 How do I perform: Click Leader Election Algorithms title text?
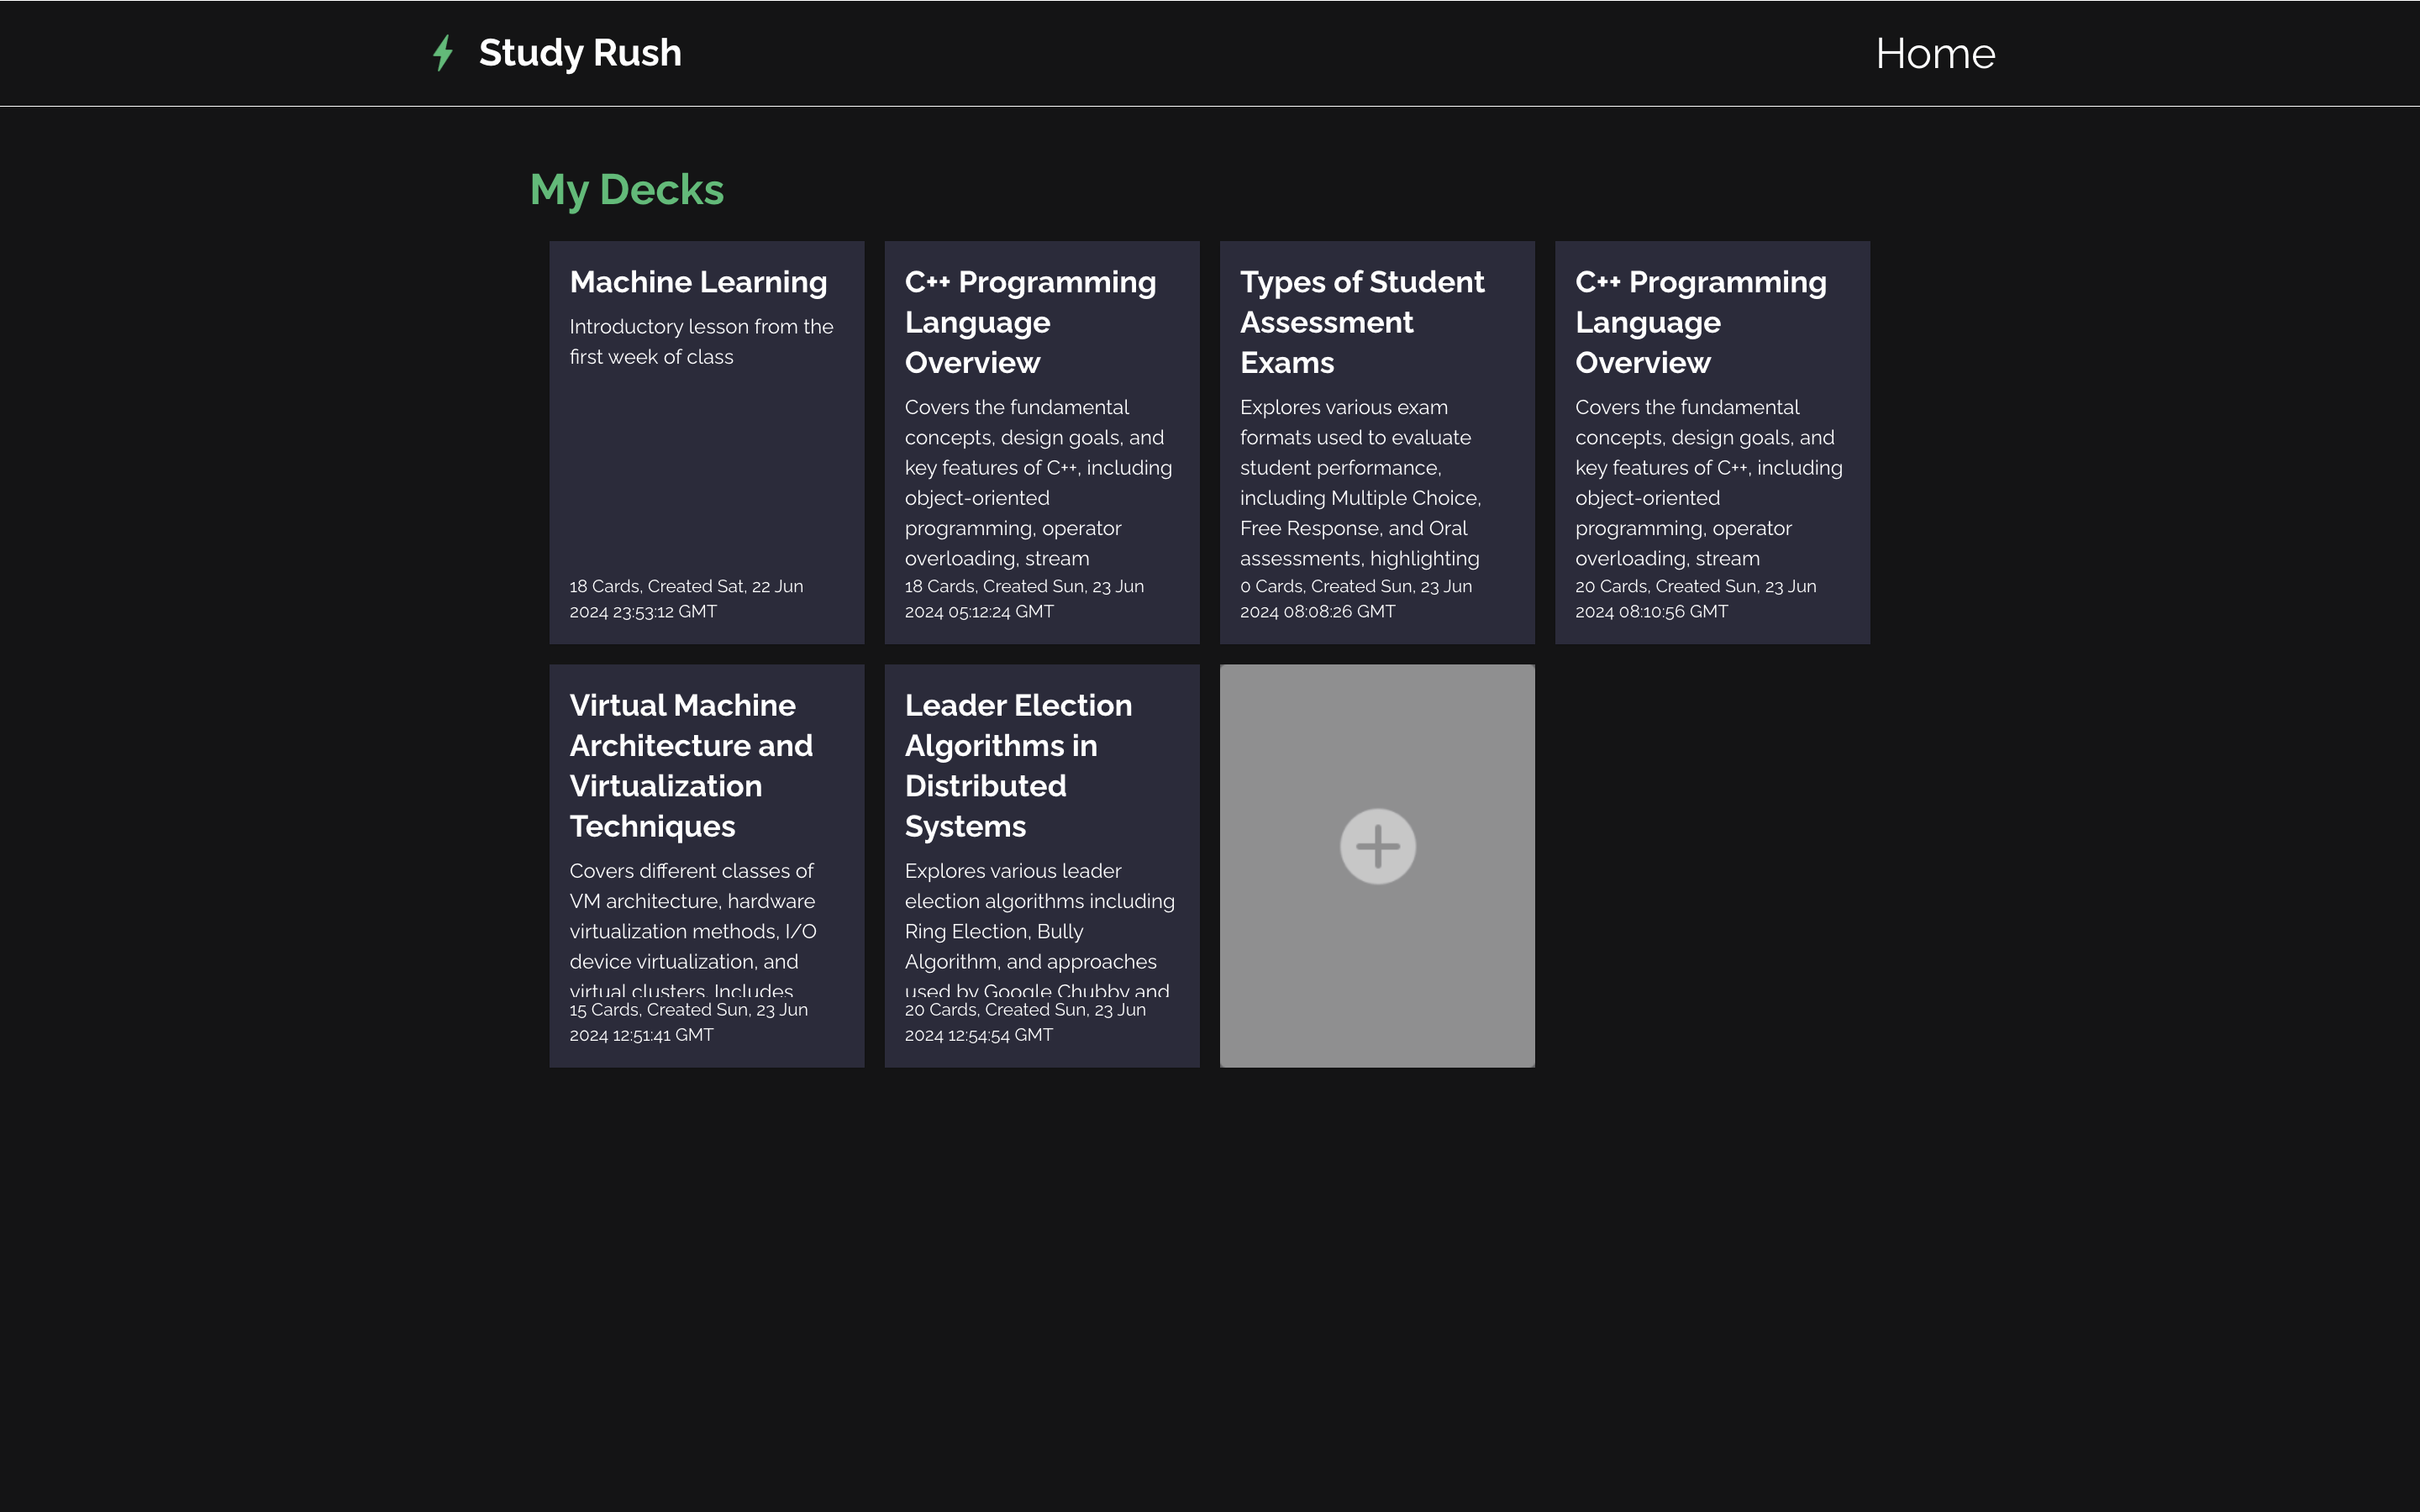[x=1018, y=765]
